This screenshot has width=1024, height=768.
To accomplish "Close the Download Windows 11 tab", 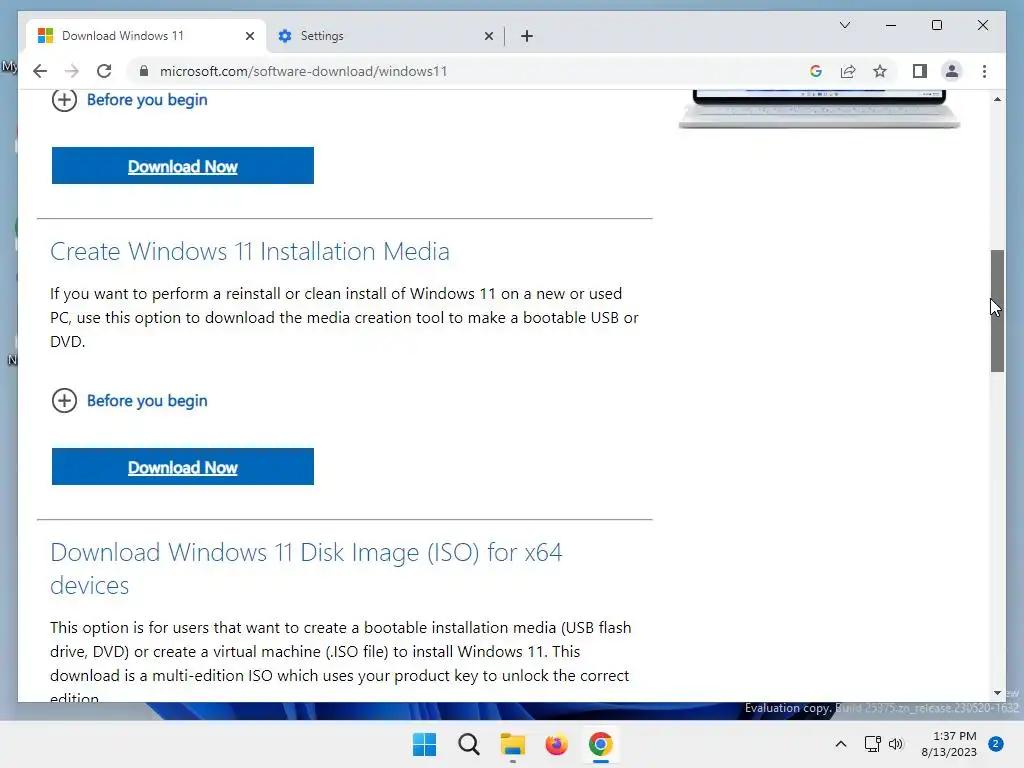I will pos(249,36).
